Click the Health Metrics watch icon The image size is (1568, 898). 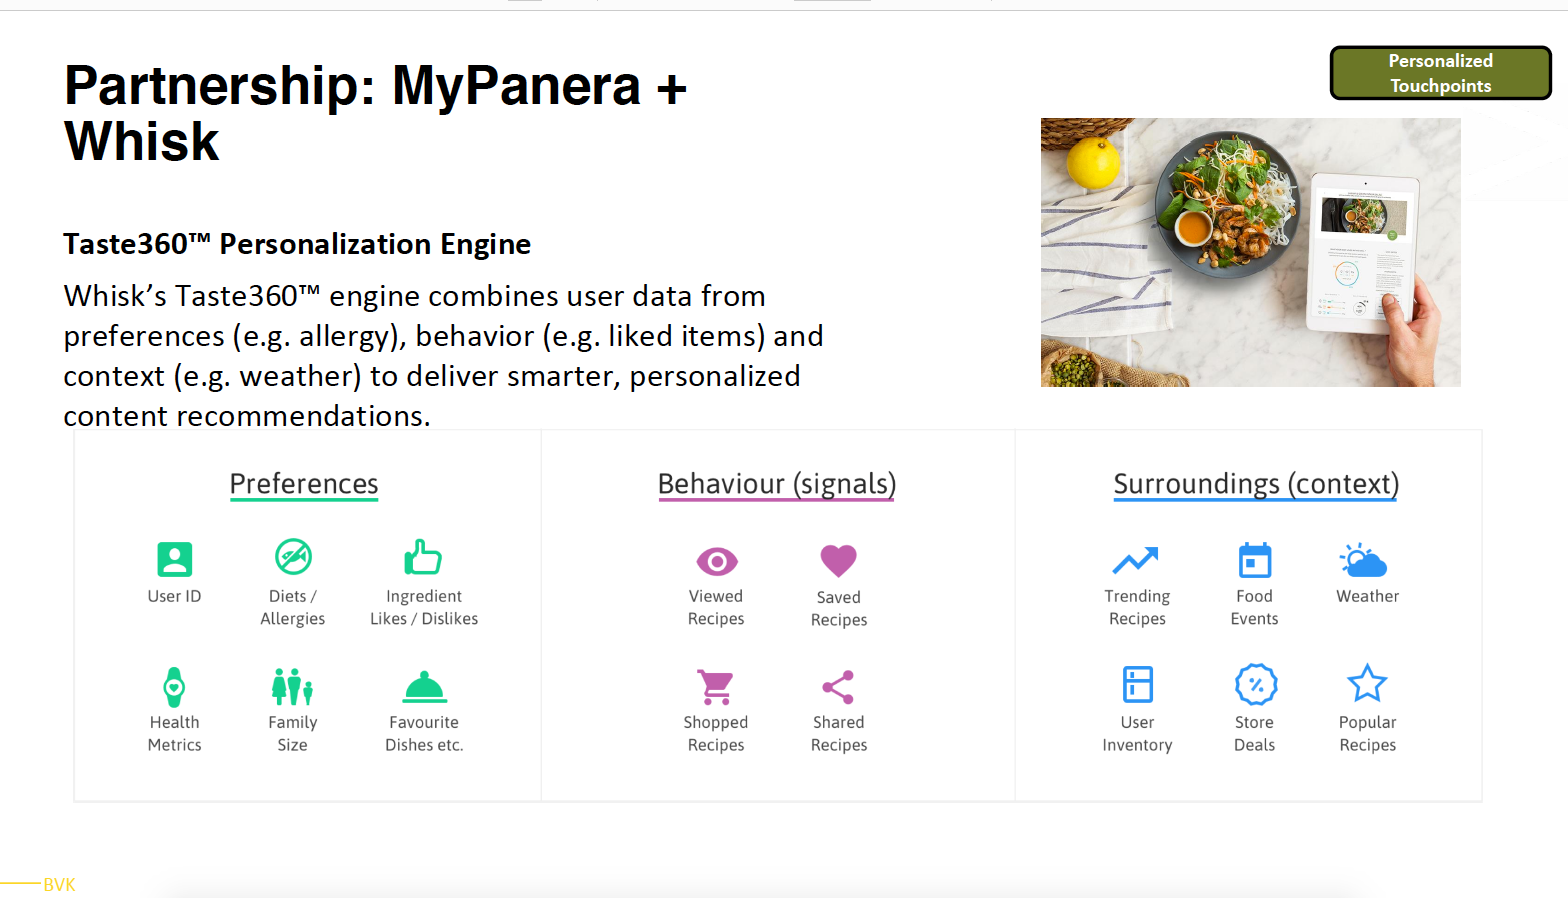pos(174,687)
